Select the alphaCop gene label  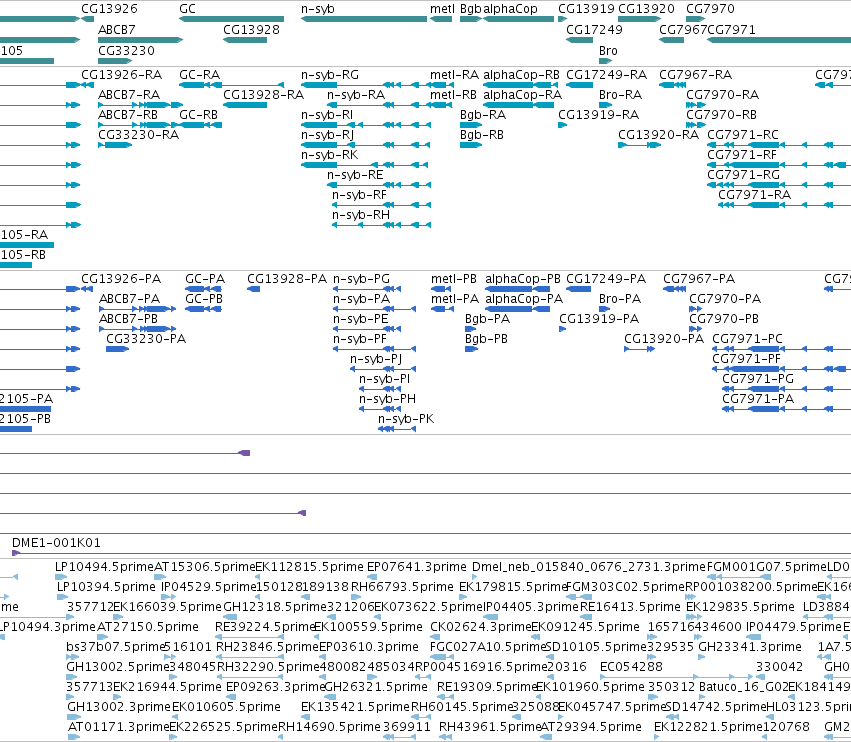pyautogui.click(x=510, y=9)
